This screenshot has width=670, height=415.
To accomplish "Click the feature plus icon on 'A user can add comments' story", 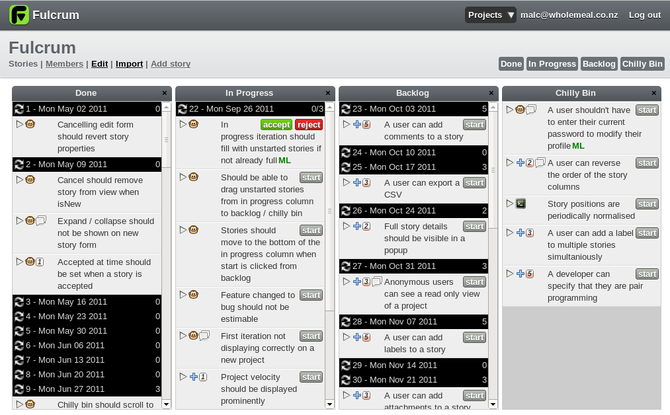I will pyautogui.click(x=357, y=124).
